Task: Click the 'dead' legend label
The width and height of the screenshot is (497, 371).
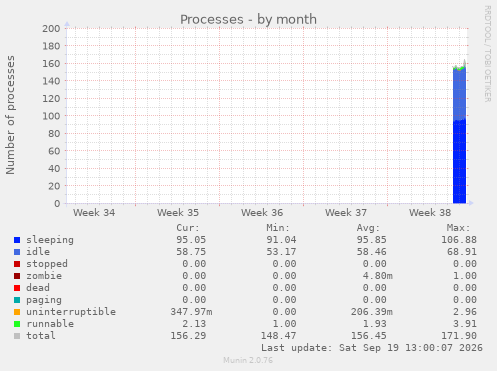Action: [x=38, y=288]
